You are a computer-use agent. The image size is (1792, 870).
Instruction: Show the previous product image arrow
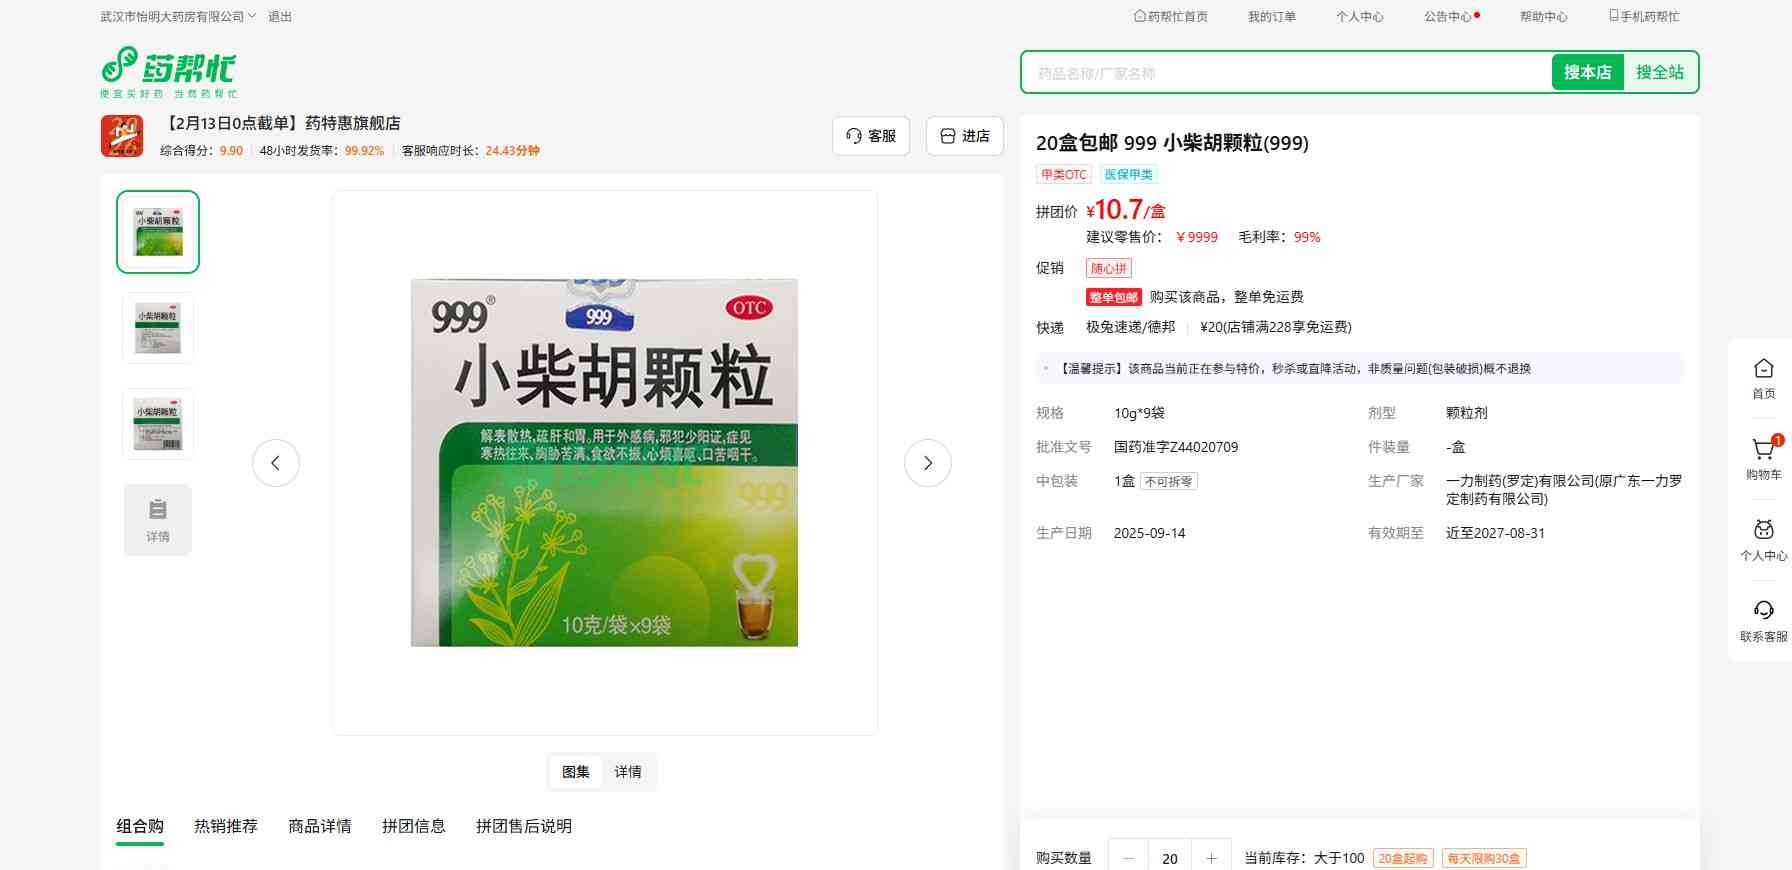(x=276, y=463)
